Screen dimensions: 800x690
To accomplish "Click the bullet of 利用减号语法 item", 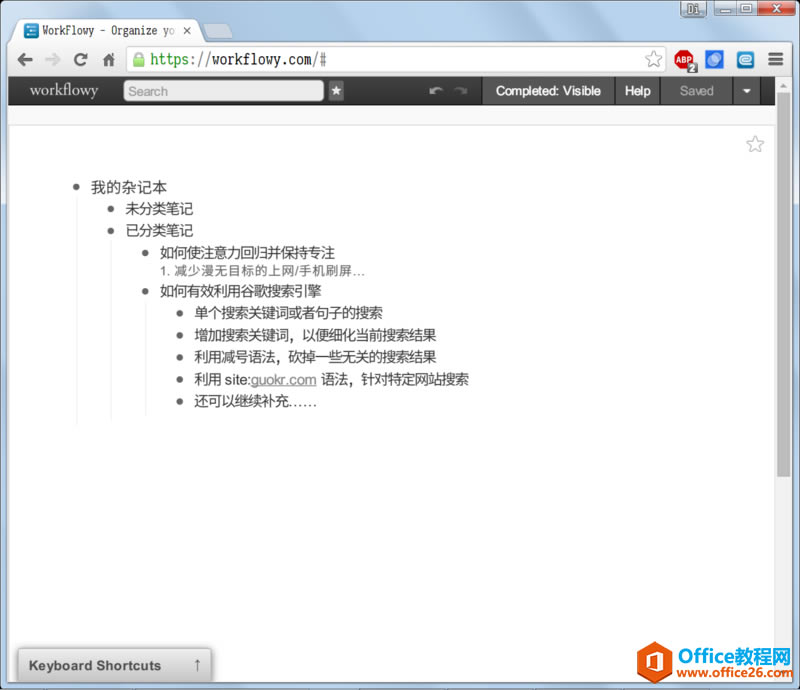I will [x=180, y=357].
